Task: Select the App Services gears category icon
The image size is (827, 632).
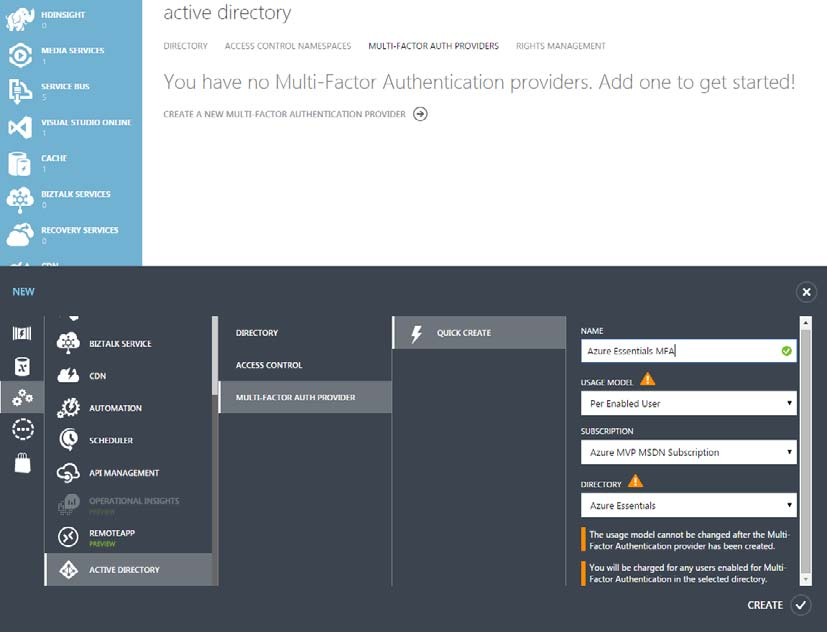Action: pyautogui.click(x=22, y=398)
